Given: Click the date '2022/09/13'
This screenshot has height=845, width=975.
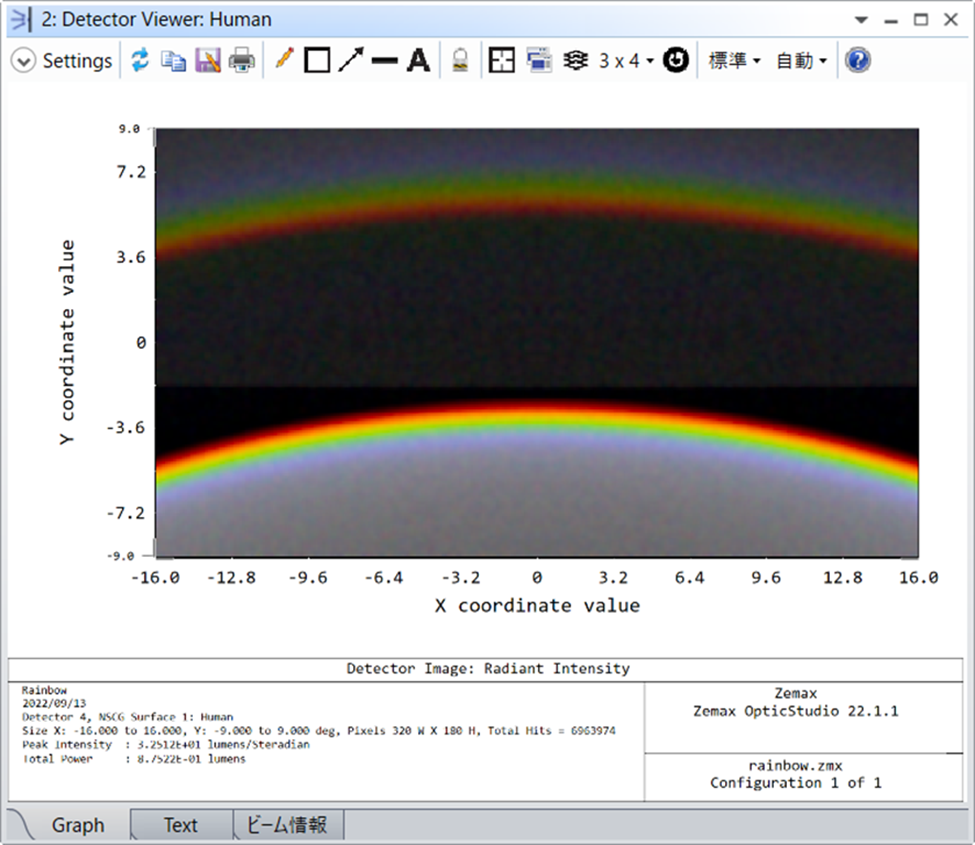Looking at the screenshot, I should (54, 703).
